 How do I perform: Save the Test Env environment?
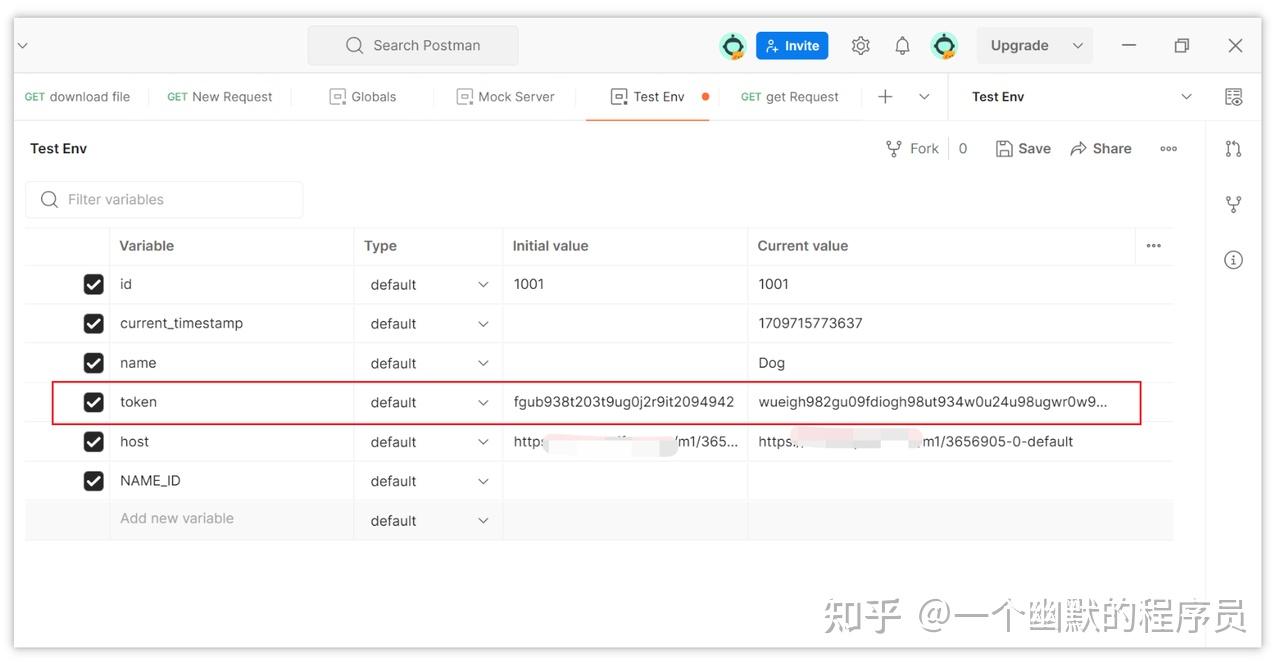tap(1022, 148)
